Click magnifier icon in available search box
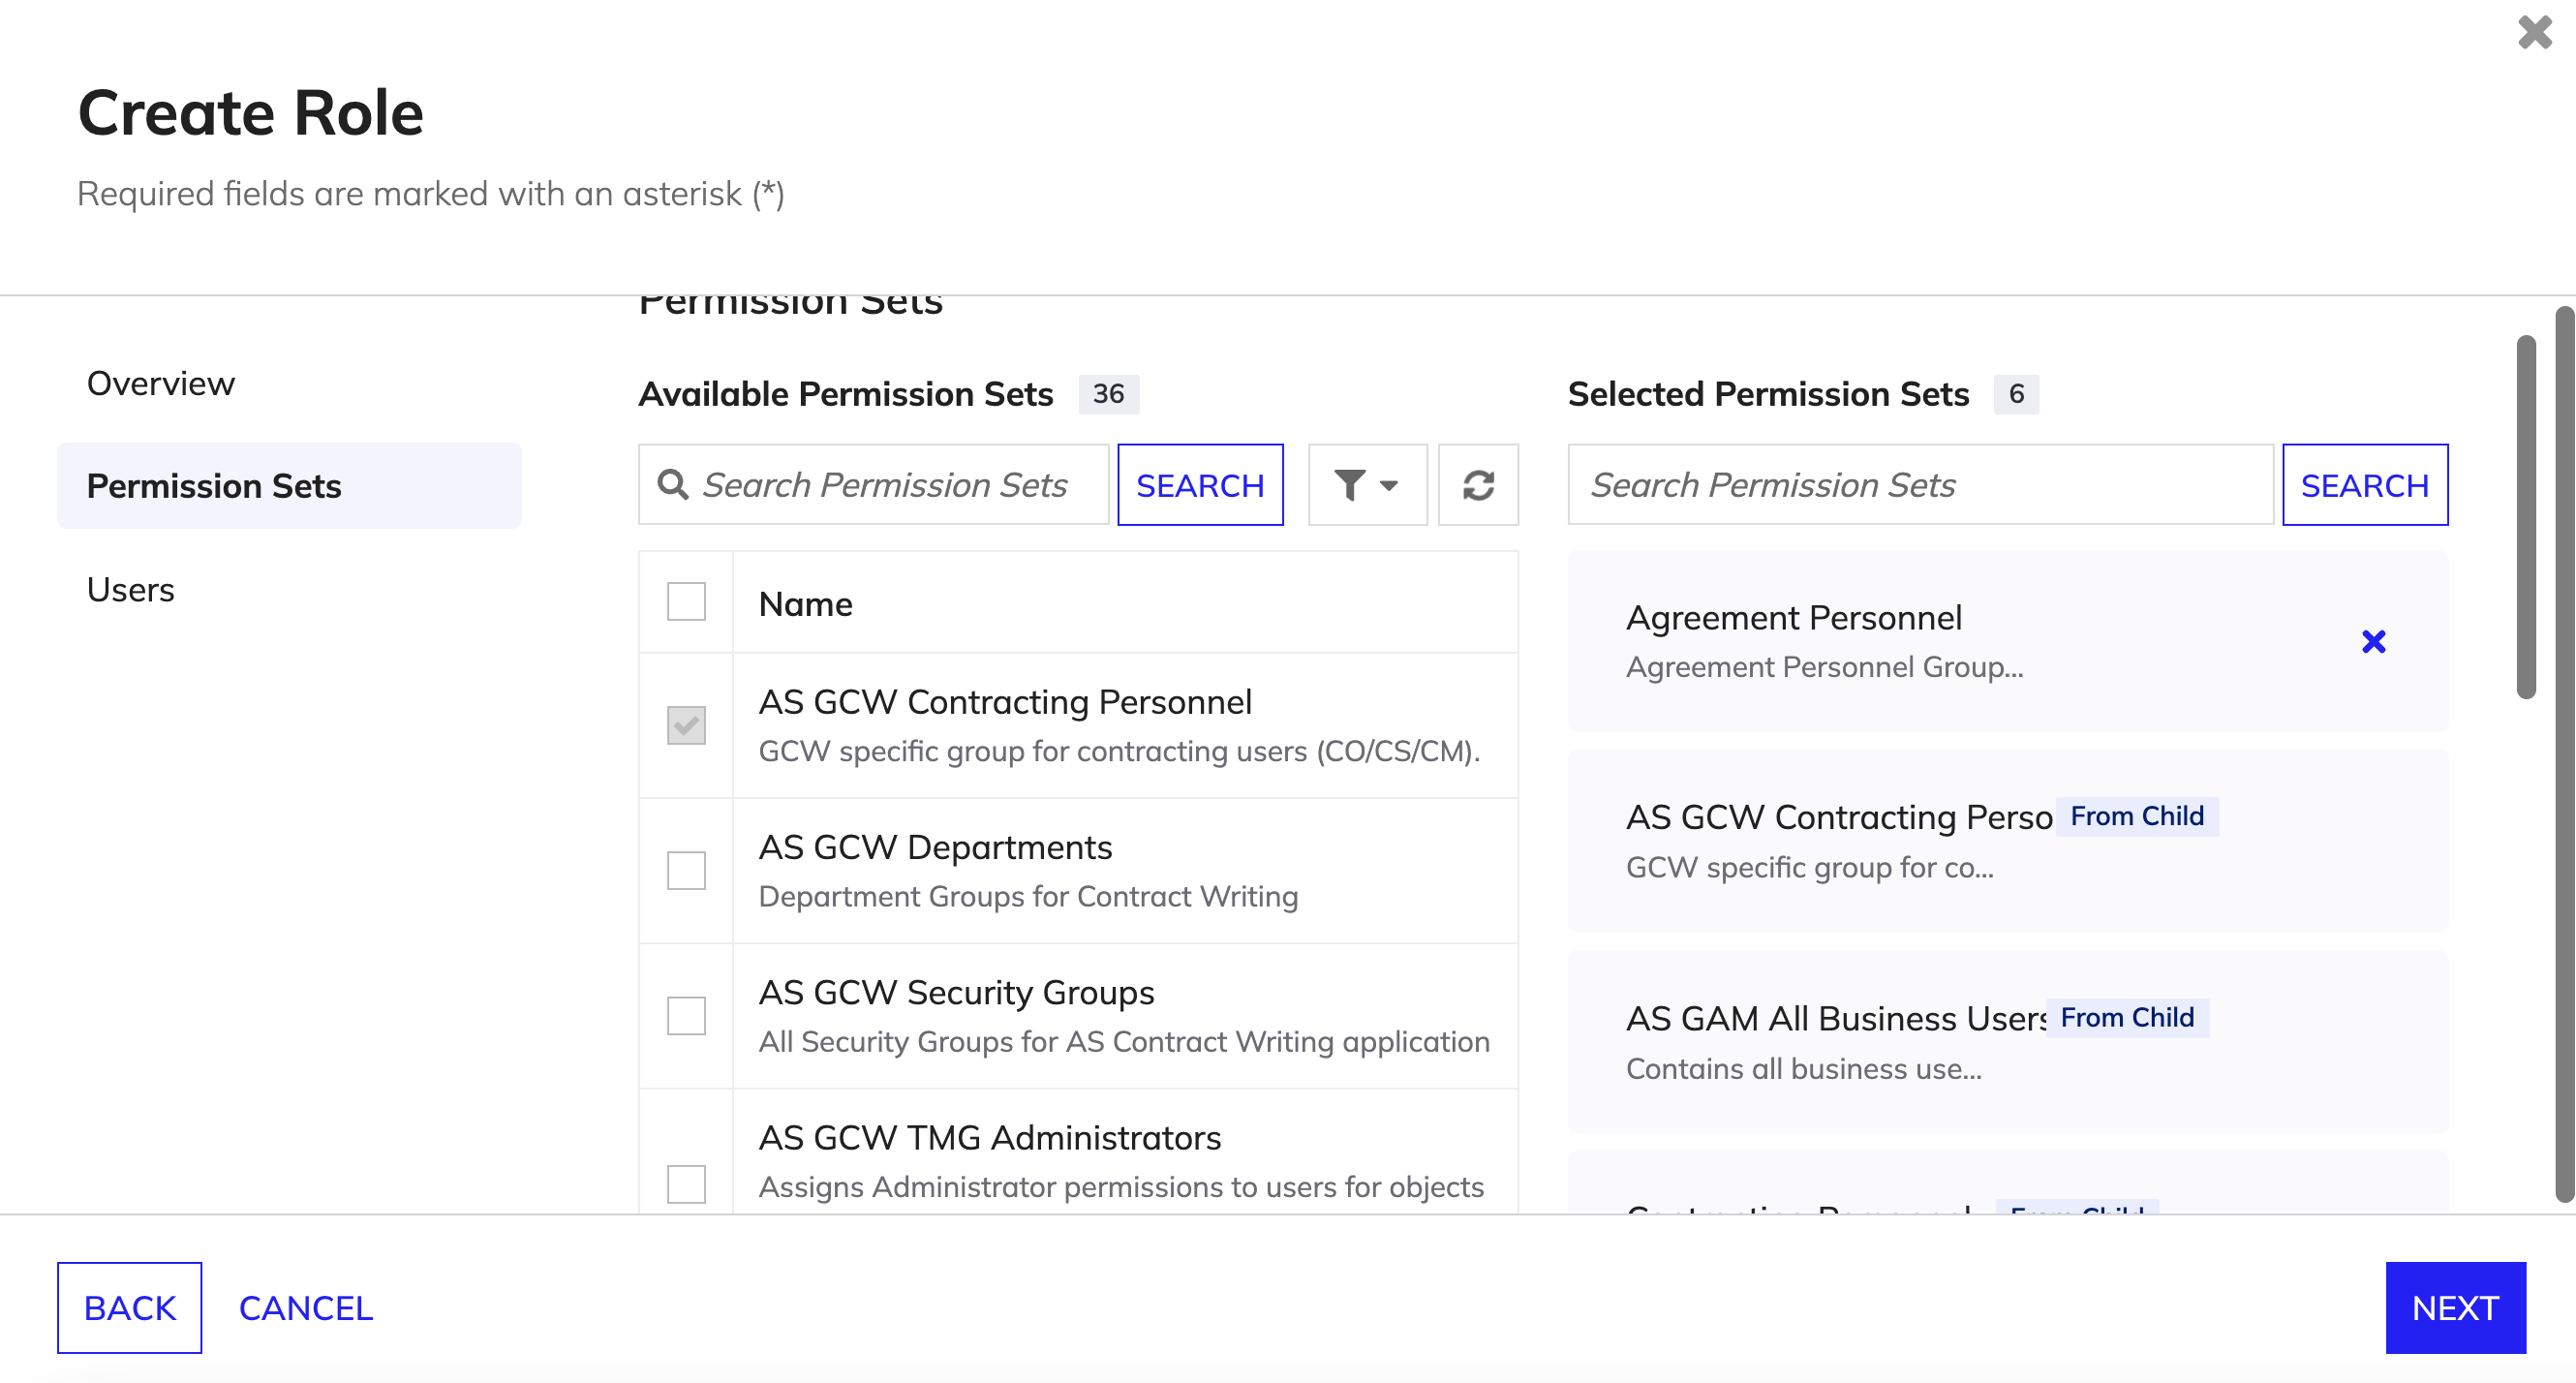 (673, 485)
